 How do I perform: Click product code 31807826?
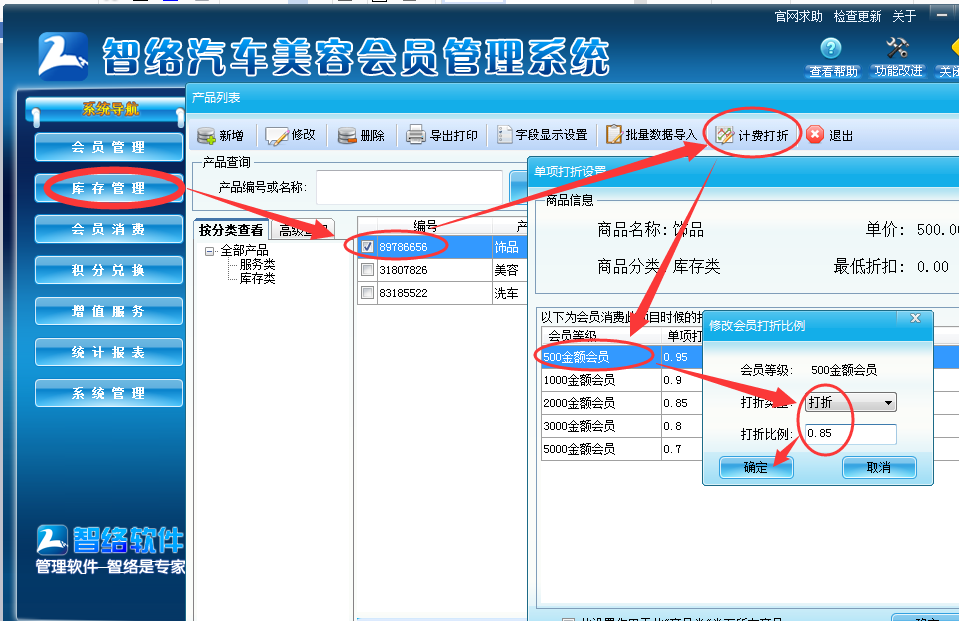[403, 270]
